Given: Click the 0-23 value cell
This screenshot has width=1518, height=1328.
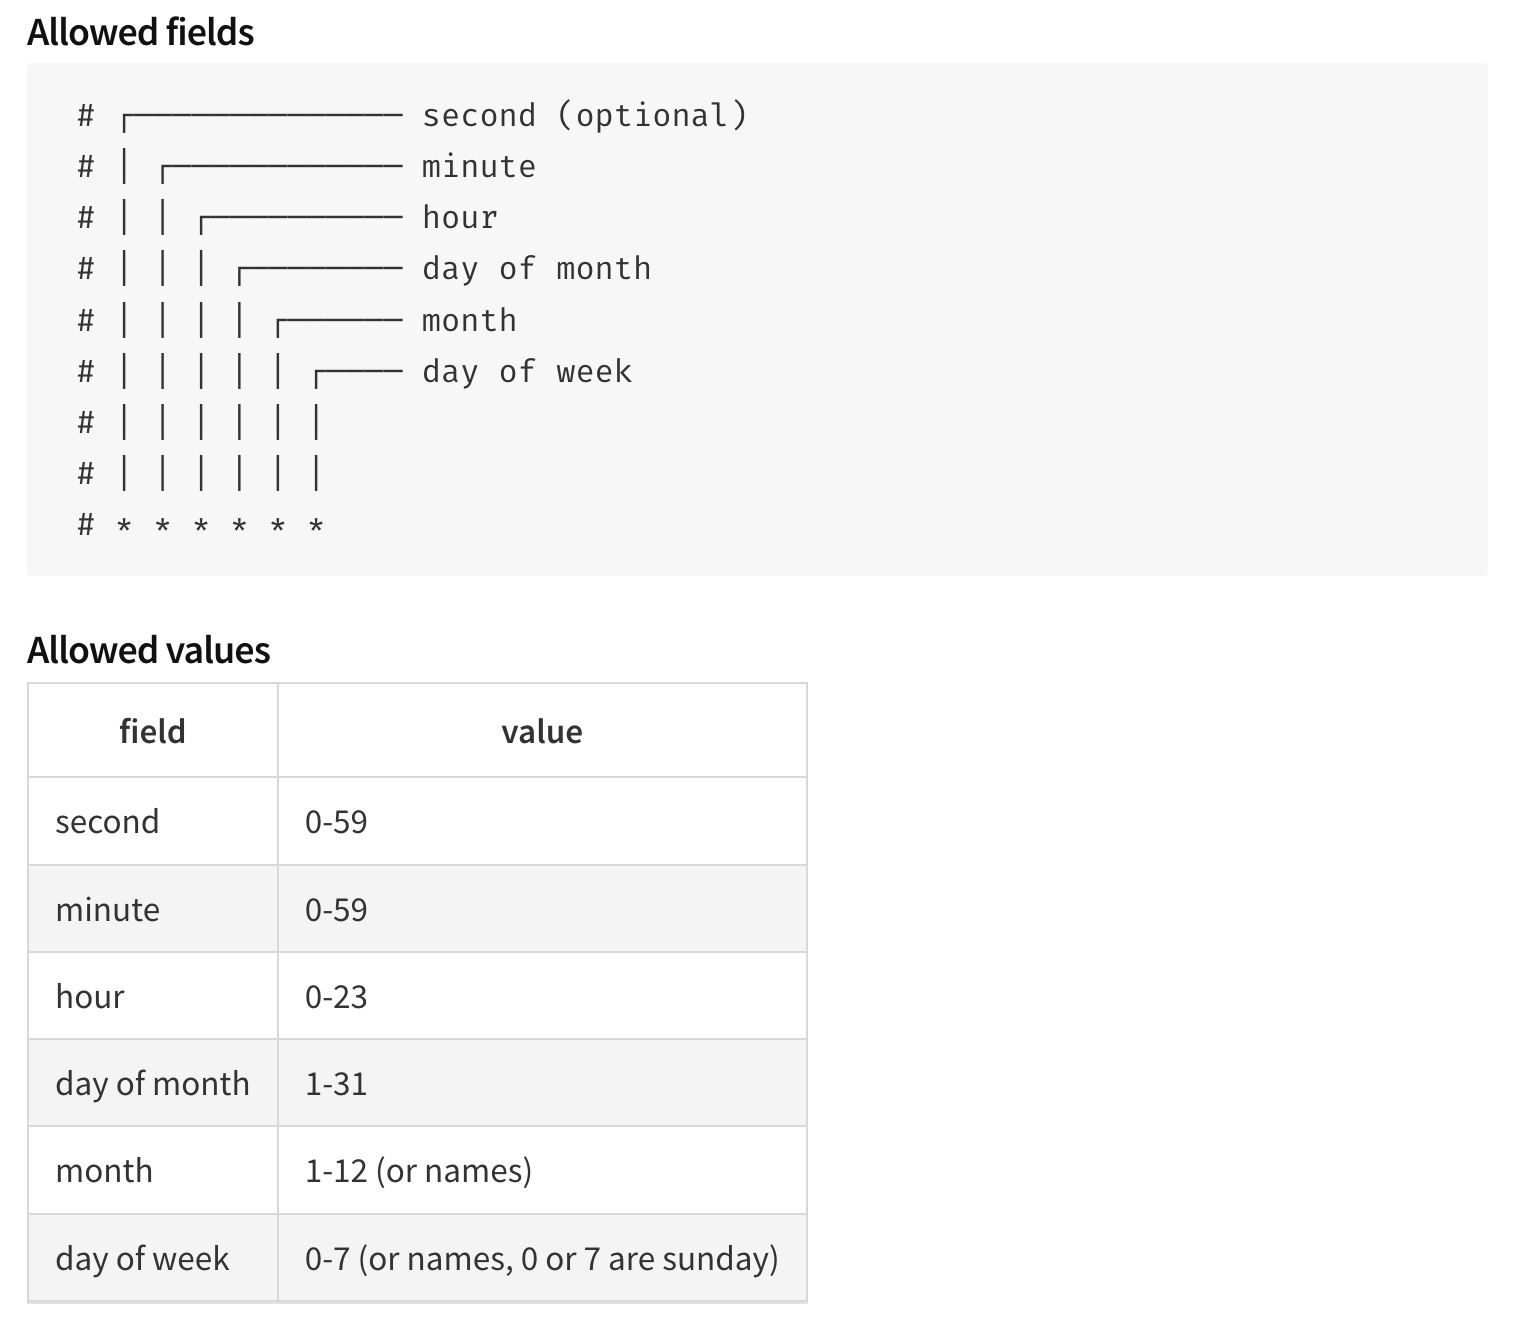Looking at the screenshot, I should pos(542,997).
